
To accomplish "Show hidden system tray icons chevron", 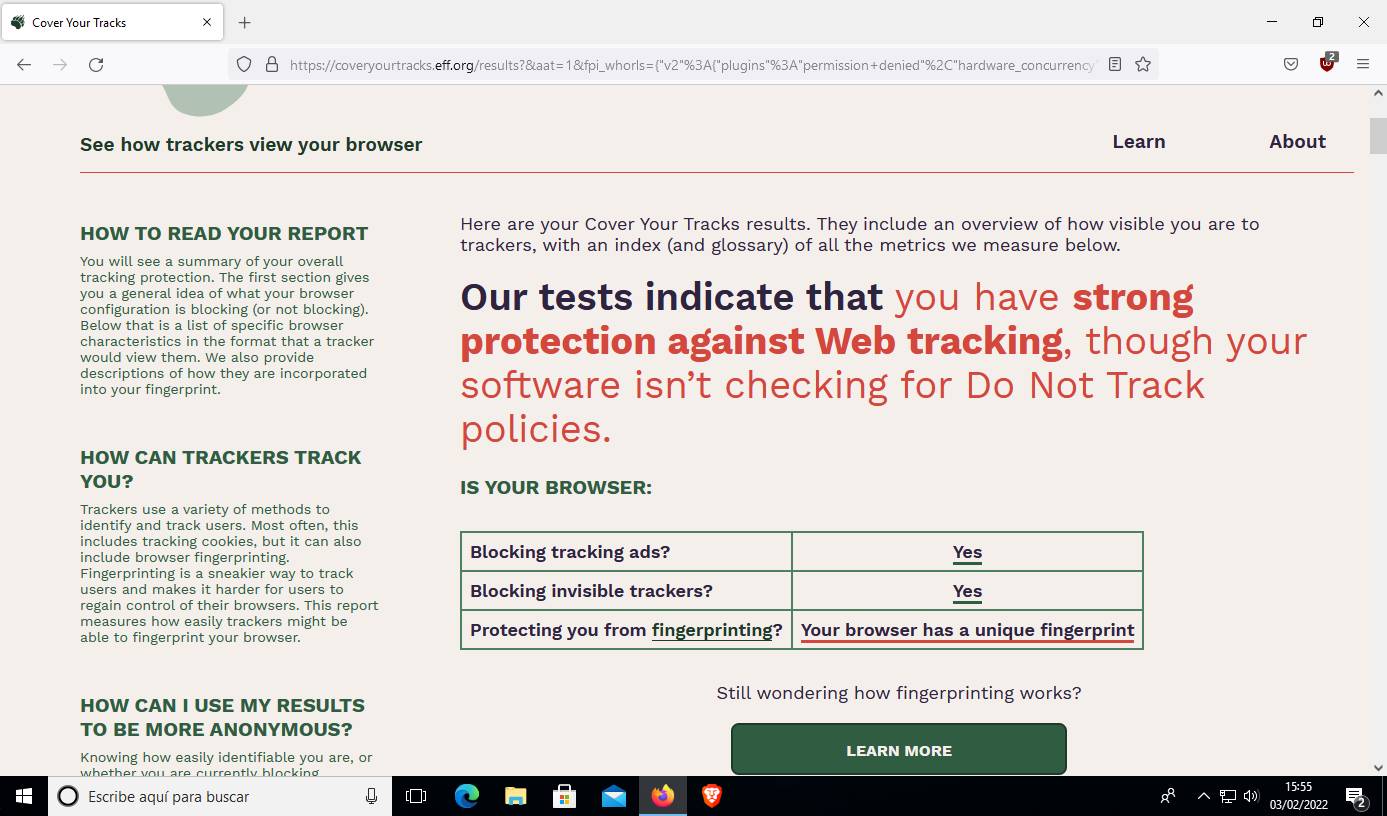I will point(1203,797).
